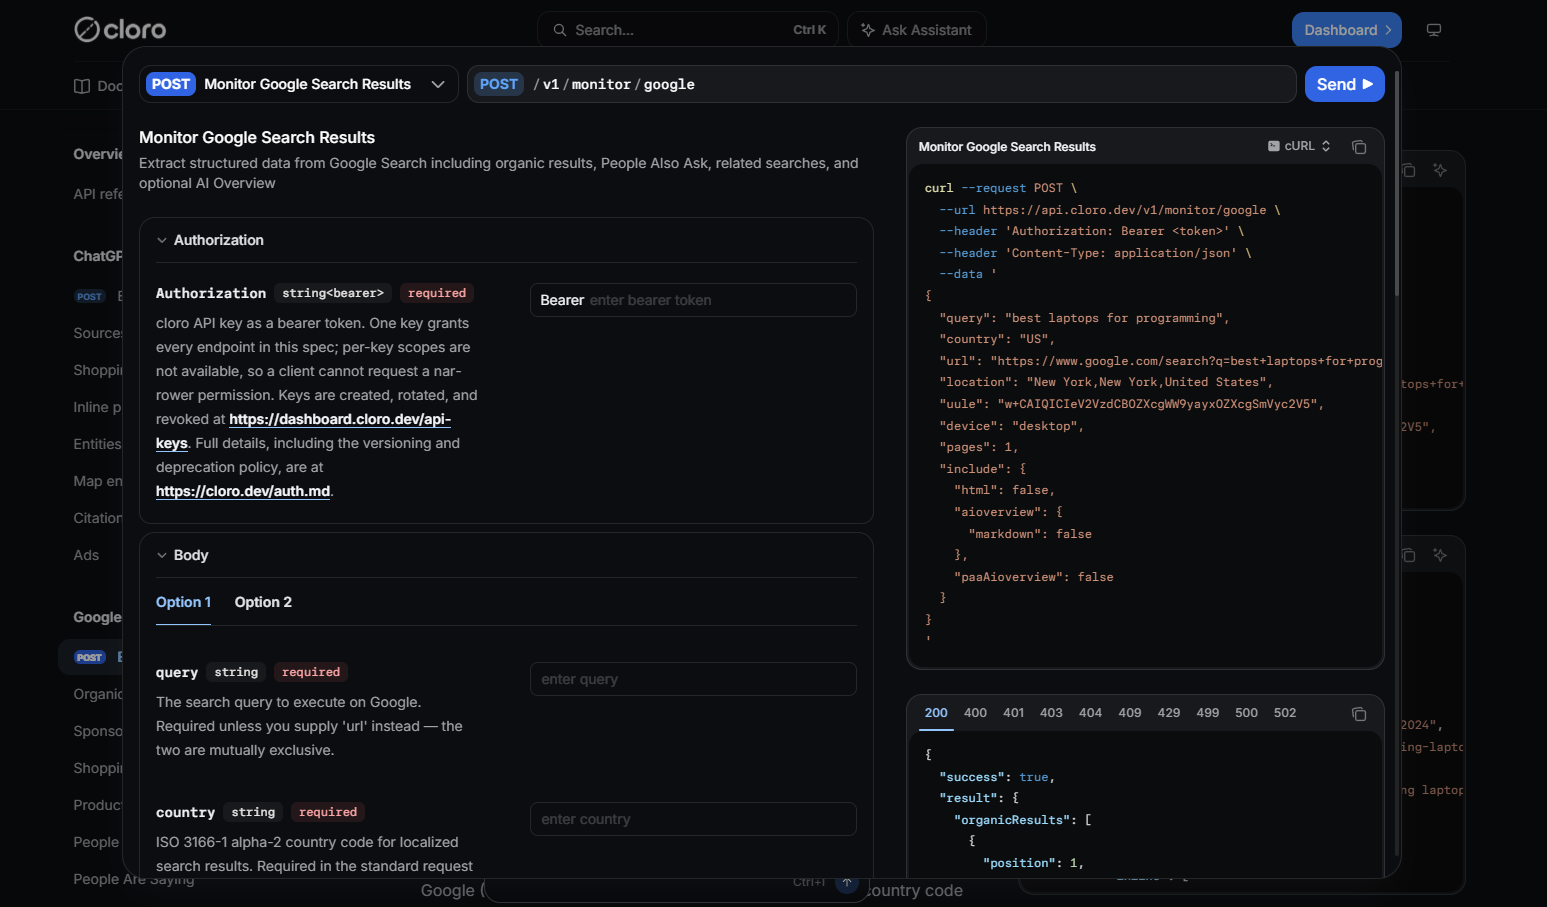Click the "success": true line
The width and height of the screenshot is (1547, 907).
tap(997, 777)
